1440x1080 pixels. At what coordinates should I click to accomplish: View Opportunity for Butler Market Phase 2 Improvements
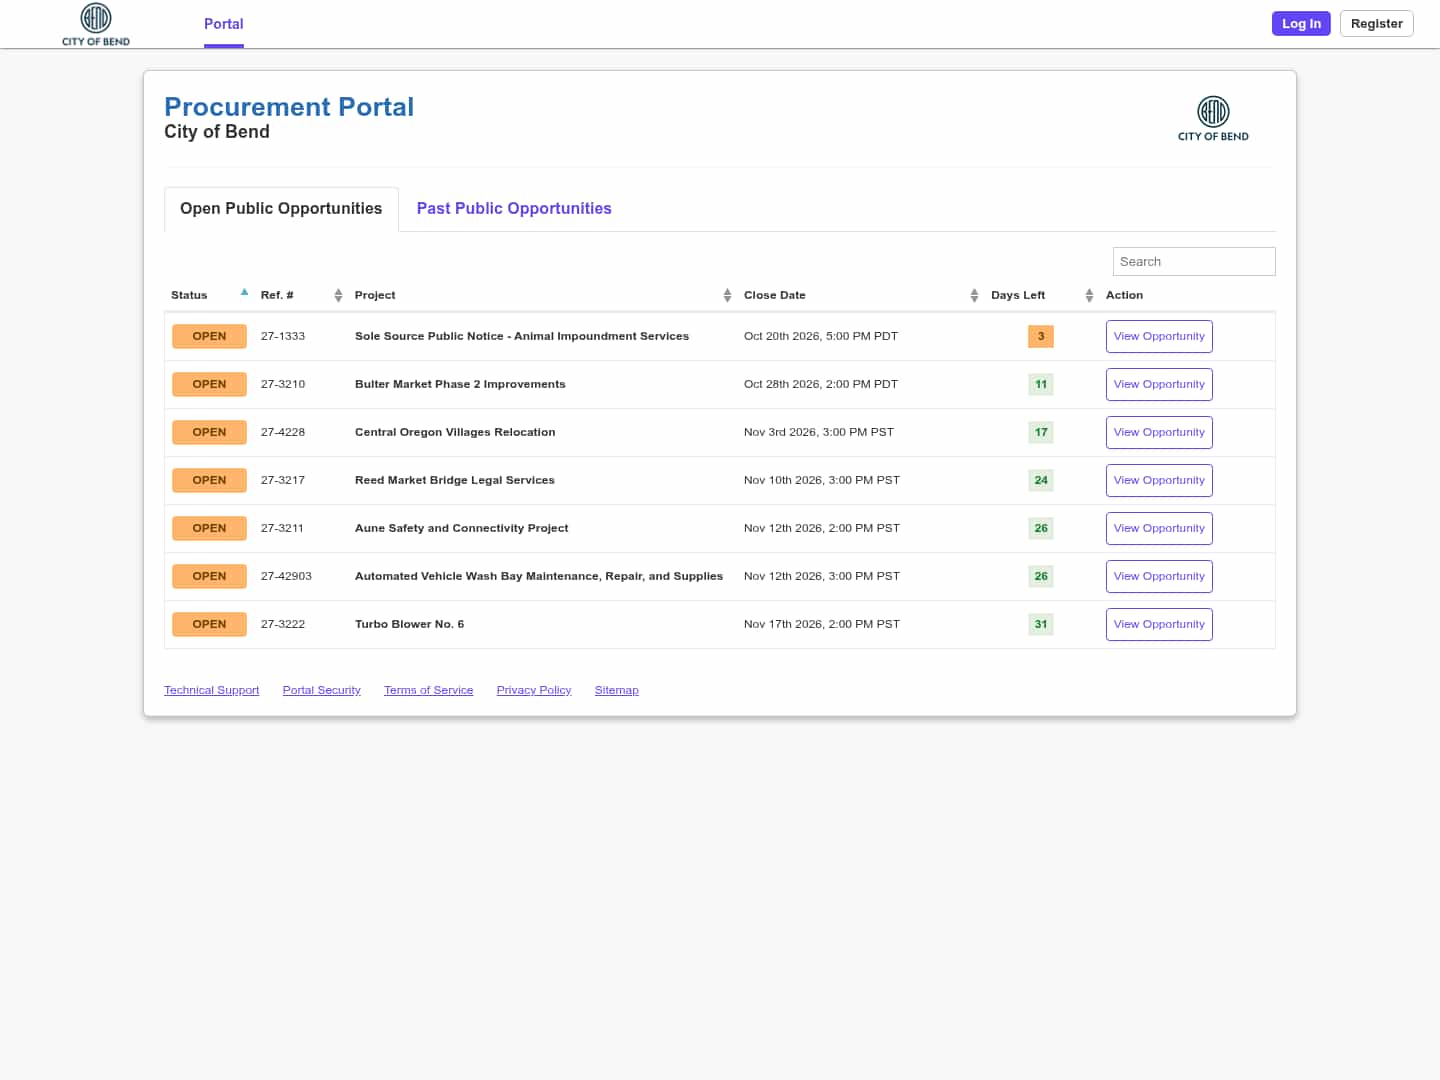click(x=1159, y=384)
